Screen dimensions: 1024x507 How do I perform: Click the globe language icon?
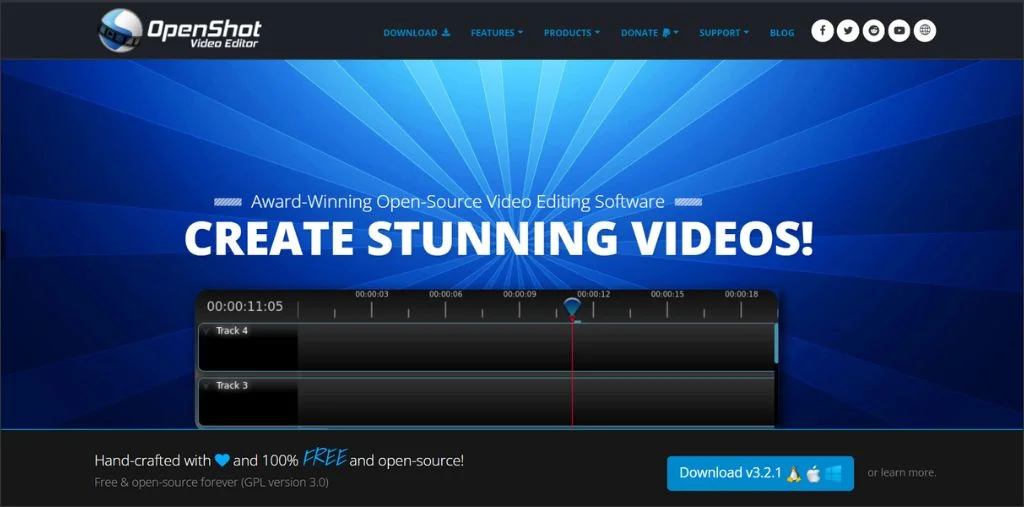tap(925, 31)
